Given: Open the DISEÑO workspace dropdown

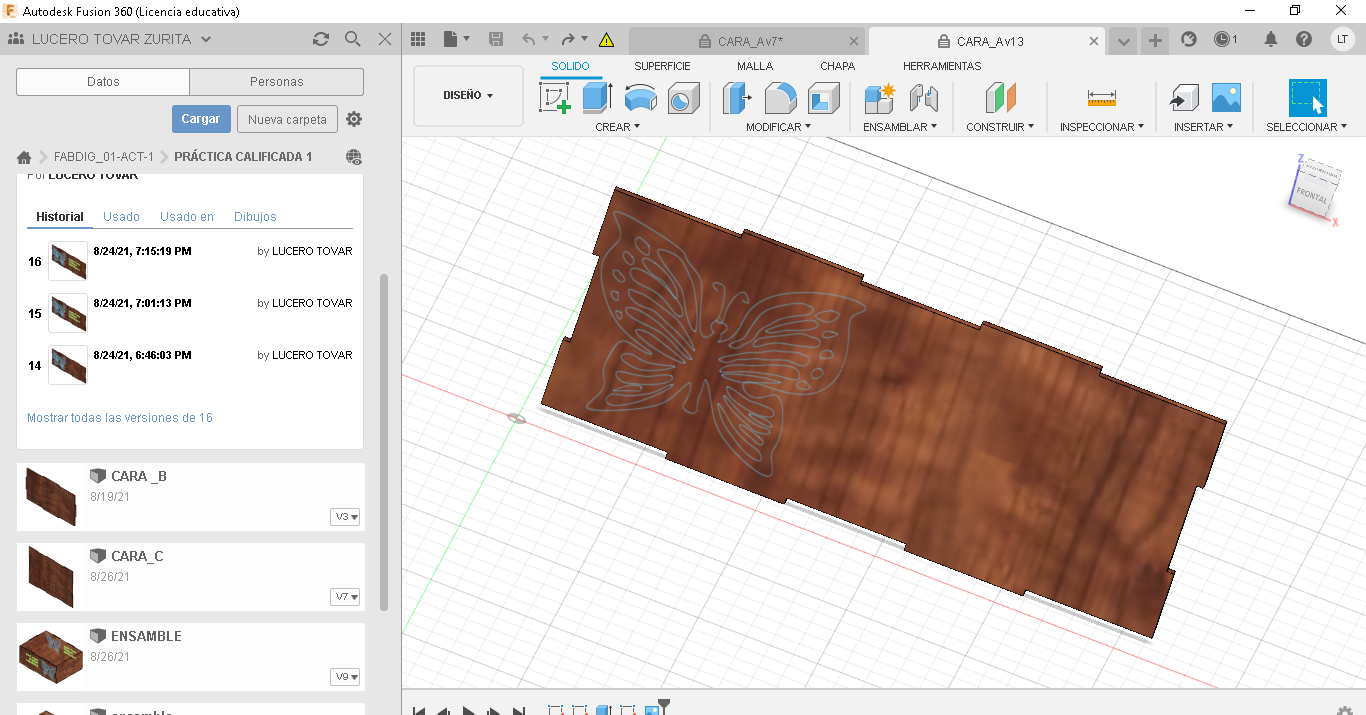Looking at the screenshot, I should click(x=468, y=96).
